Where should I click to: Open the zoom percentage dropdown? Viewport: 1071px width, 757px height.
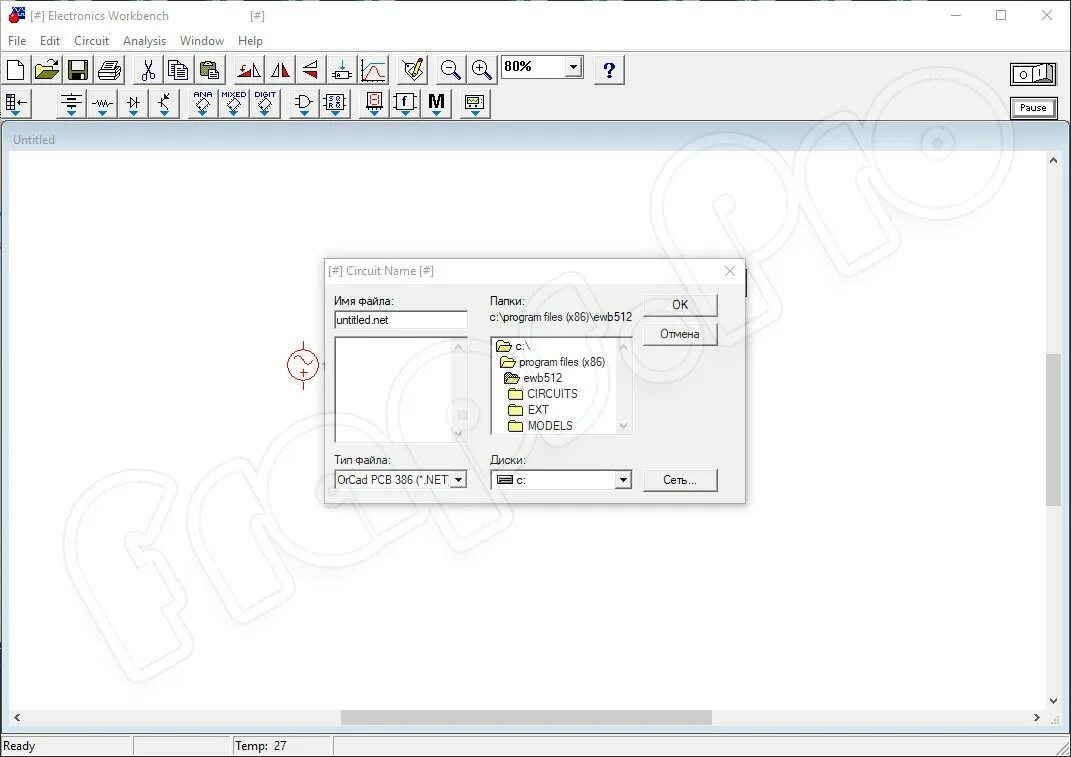click(574, 66)
